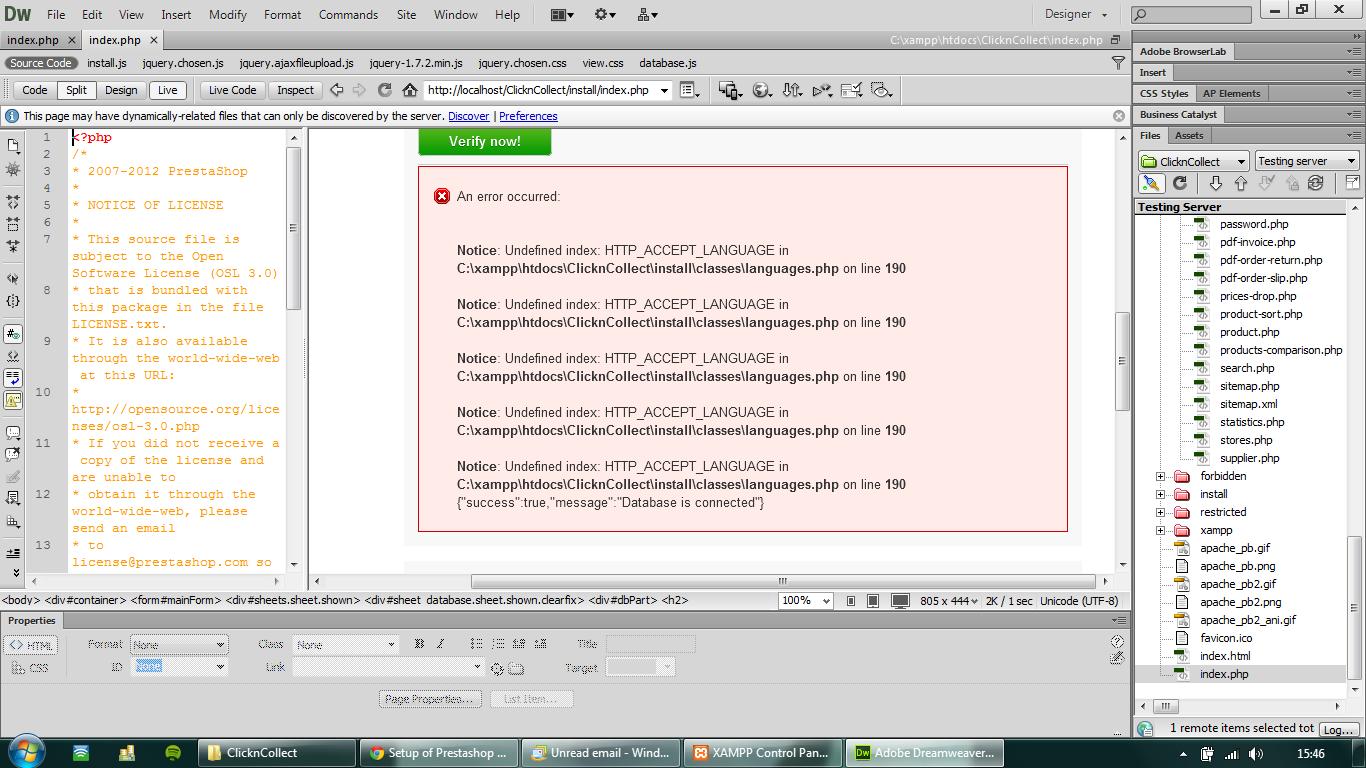The image size is (1366, 768).
Task: Click the Preferences link
Action: click(528, 116)
